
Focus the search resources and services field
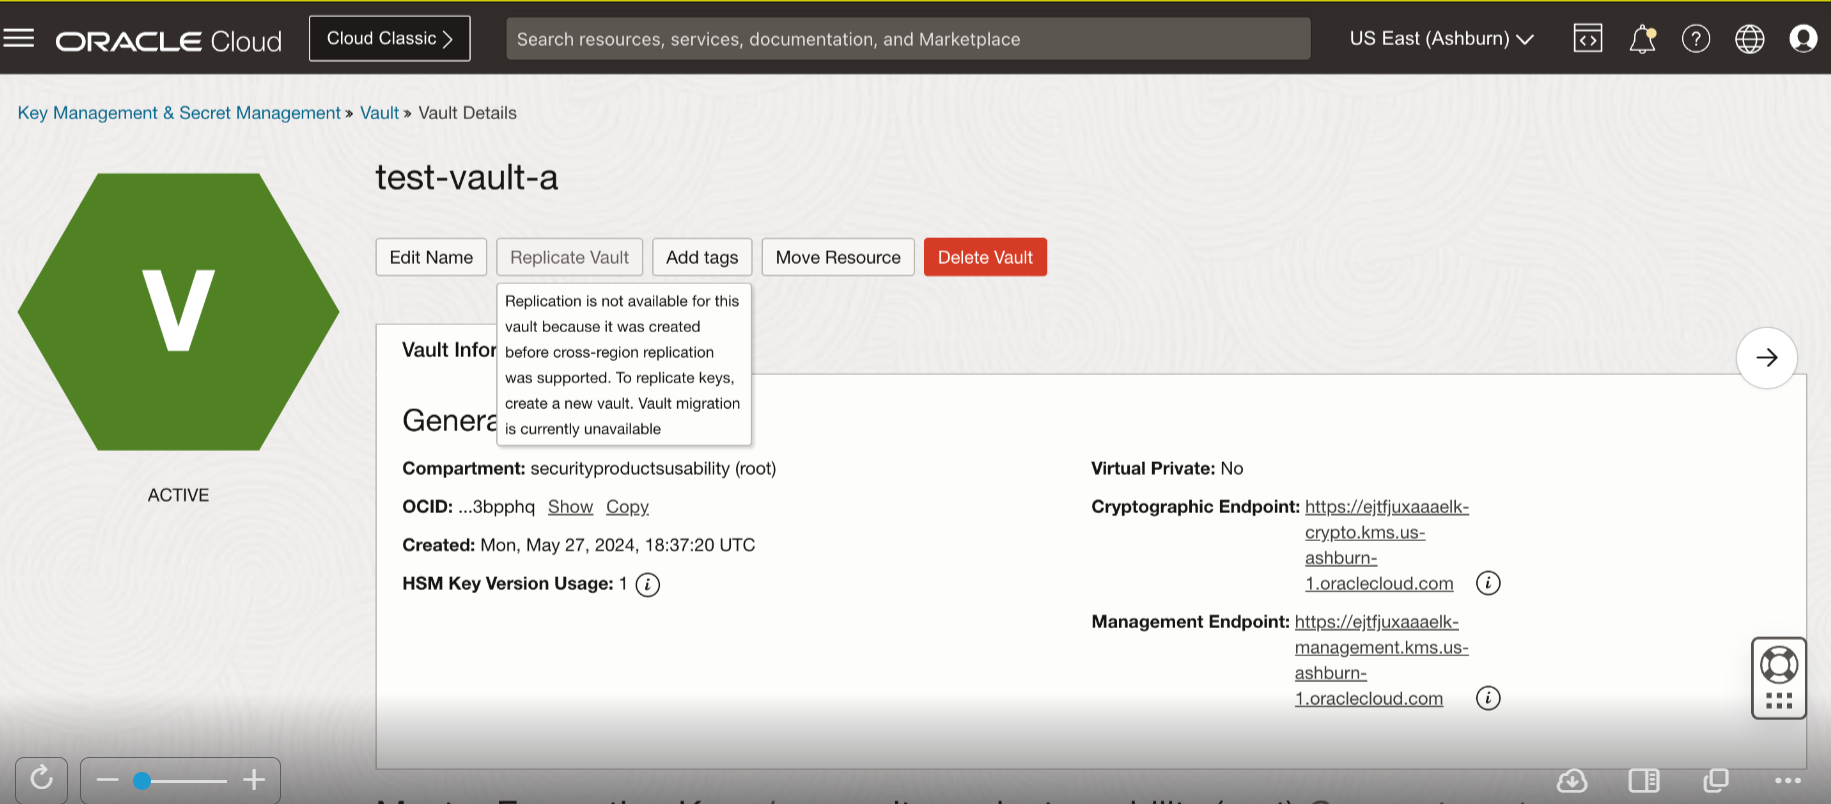click(x=907, y=39)
